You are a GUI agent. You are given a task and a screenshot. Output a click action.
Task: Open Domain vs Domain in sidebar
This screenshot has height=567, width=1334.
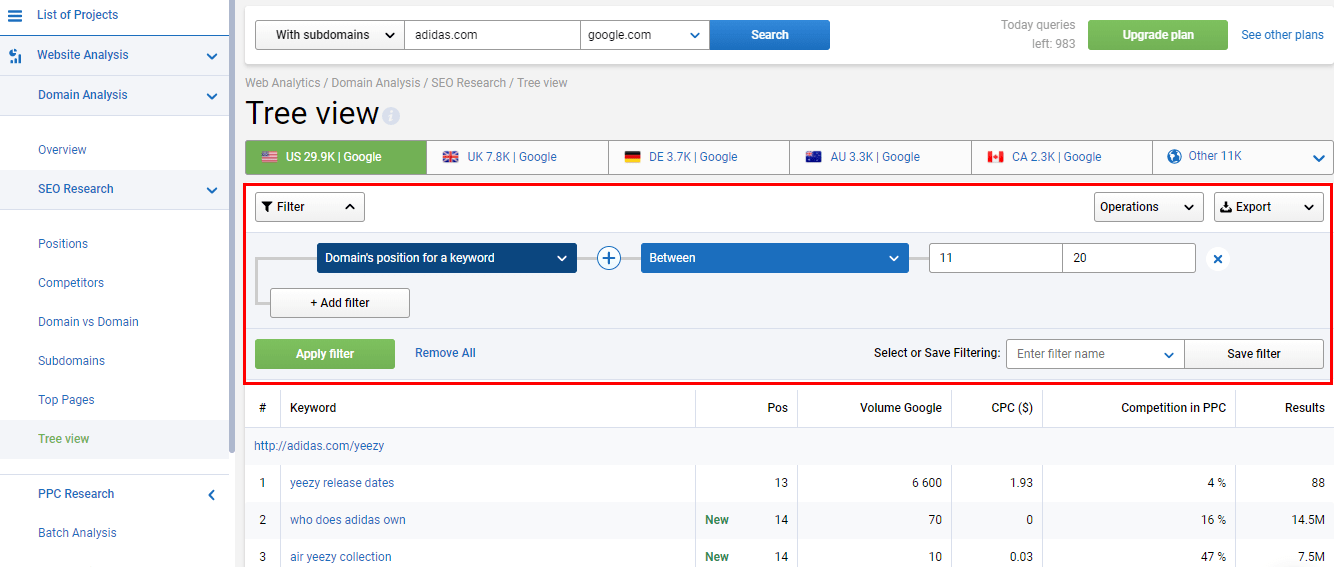click(x=88, y=322)
